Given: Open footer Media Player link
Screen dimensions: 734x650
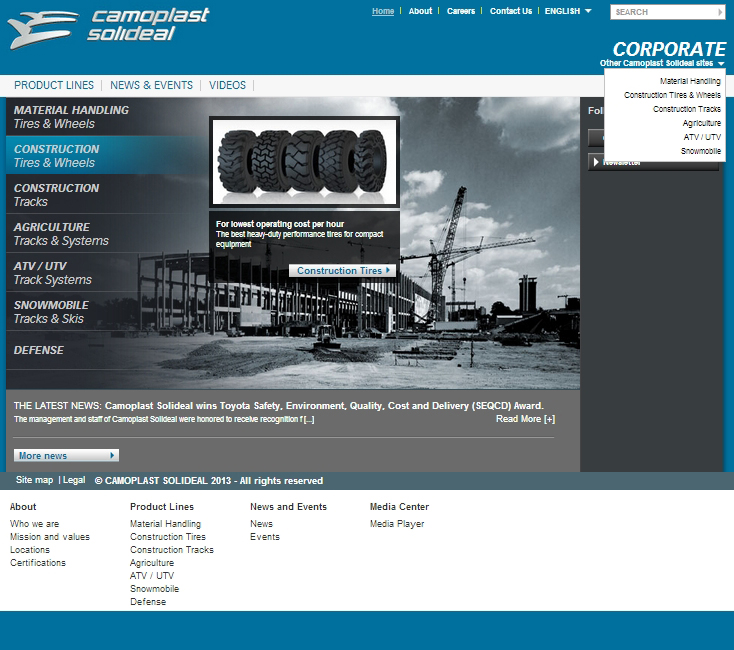Looking at the screenshot, I should point(397,524).
